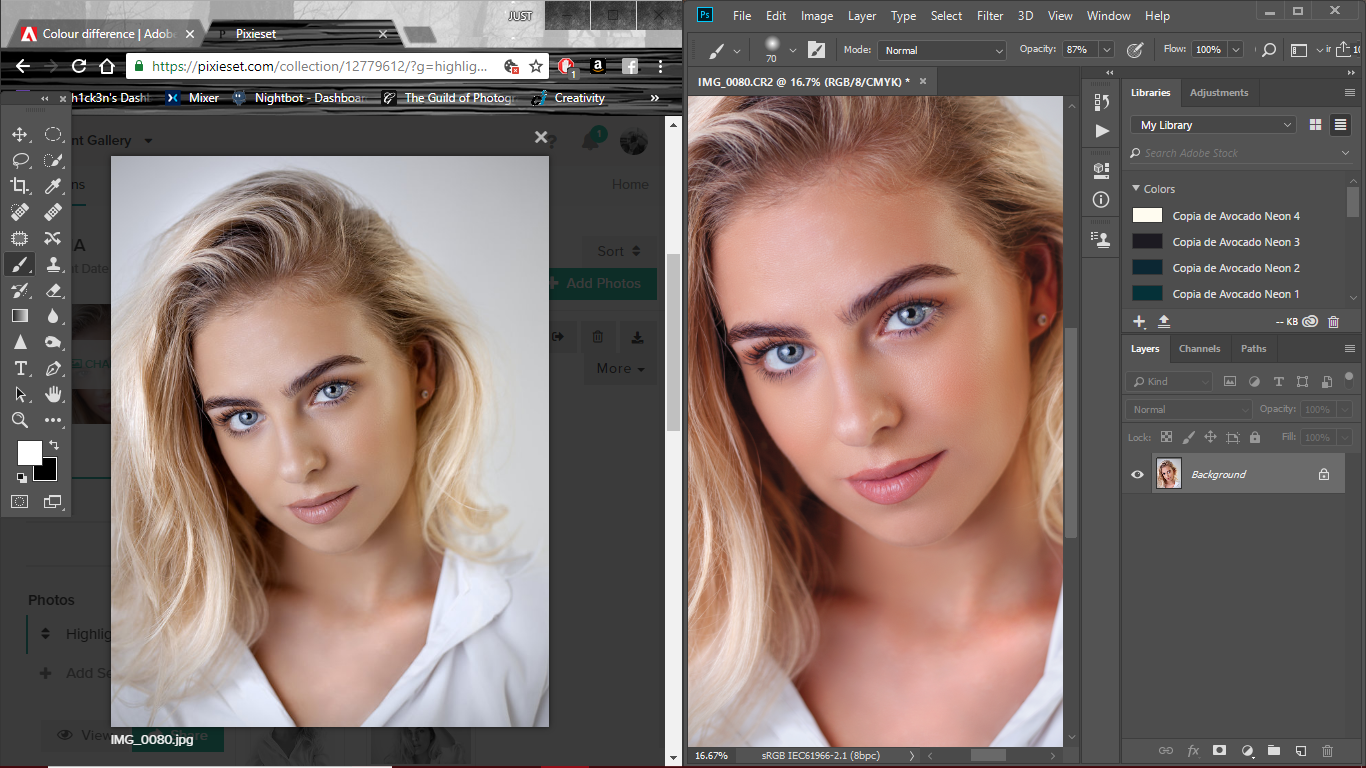Toggle Background layer visibility eye

click(x=1137, y=474)
